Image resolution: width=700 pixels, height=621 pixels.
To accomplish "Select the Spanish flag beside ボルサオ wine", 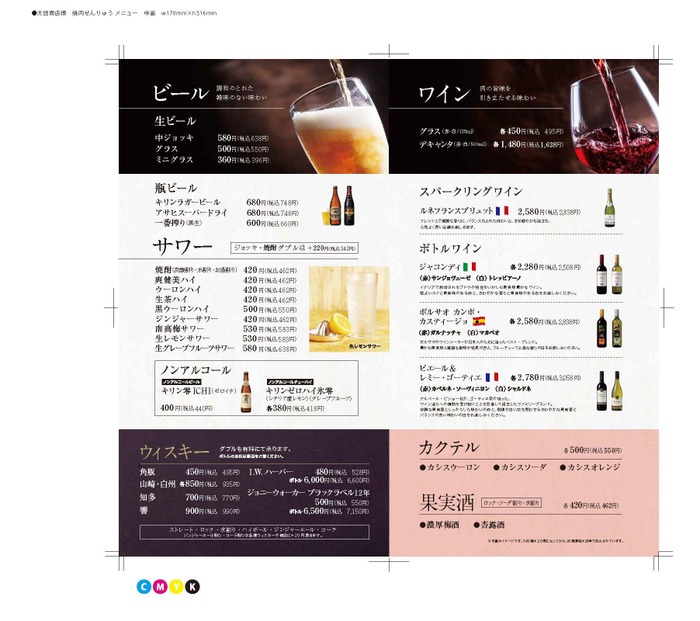I will tap(479, 321).
